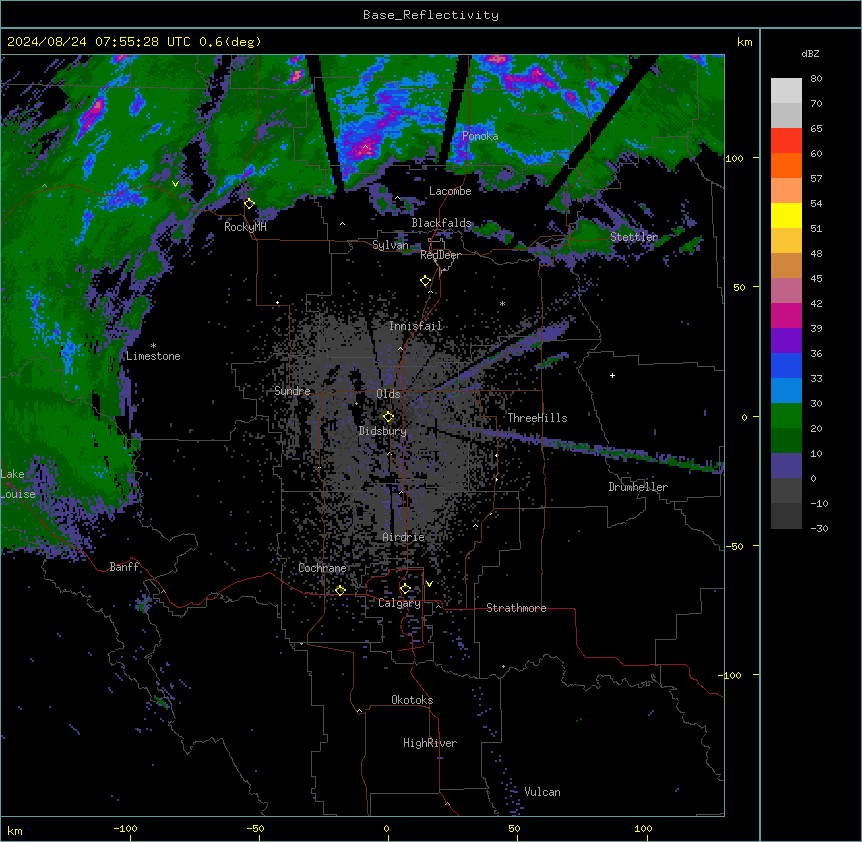Select the white plus marker north of Drumheller
862x842 pixels.
[612, 375]
